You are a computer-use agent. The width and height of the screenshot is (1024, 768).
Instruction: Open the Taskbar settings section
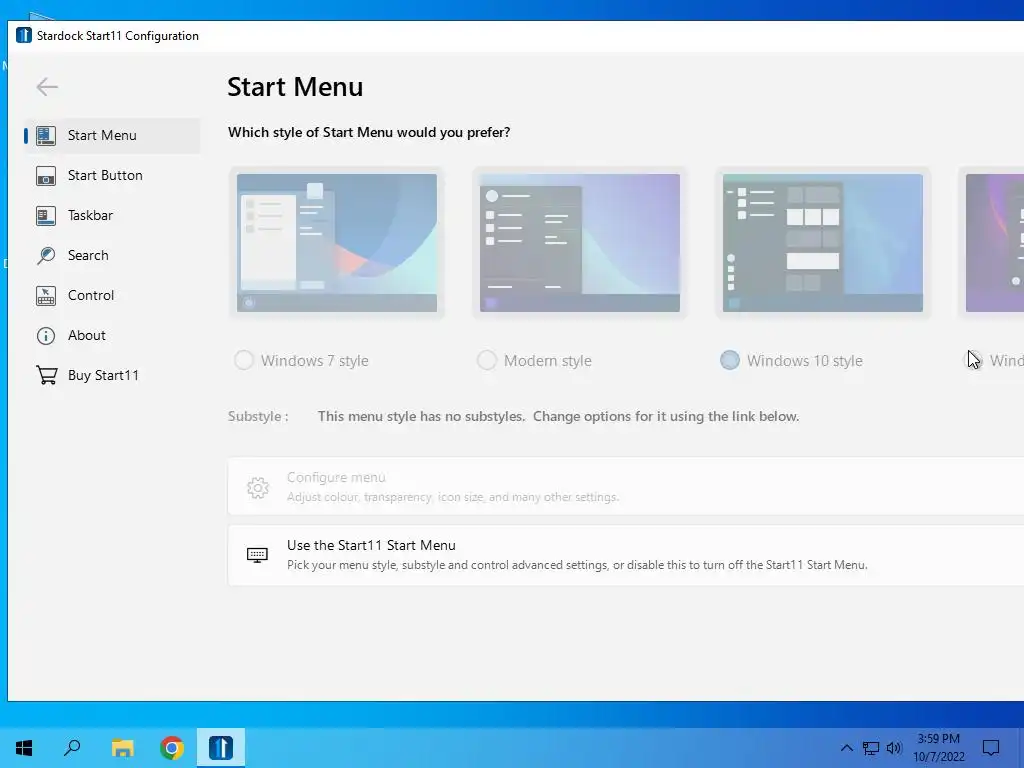[112, 216]
